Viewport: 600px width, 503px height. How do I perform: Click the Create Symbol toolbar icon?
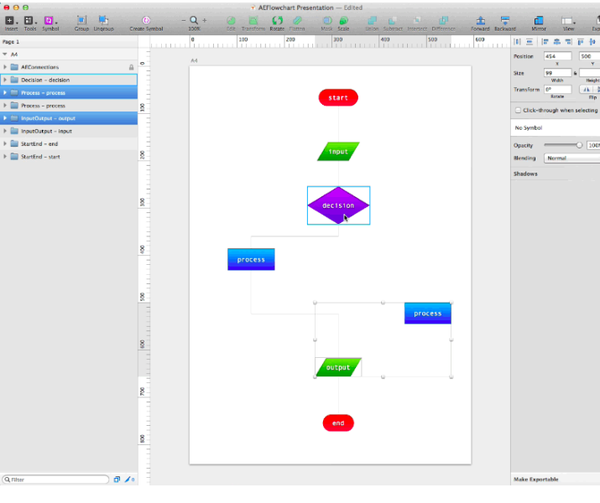[146, 23]
